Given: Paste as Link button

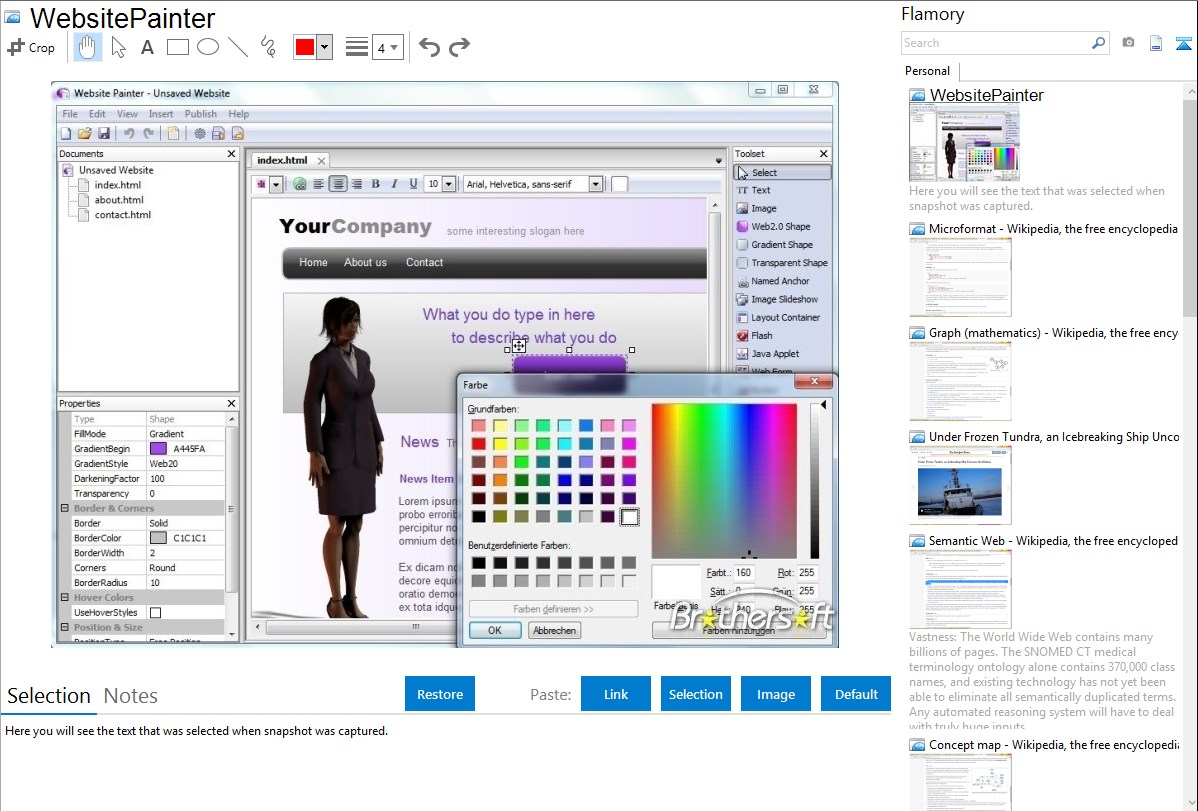Looking at the screenshot, I should (x=616, y=694).
